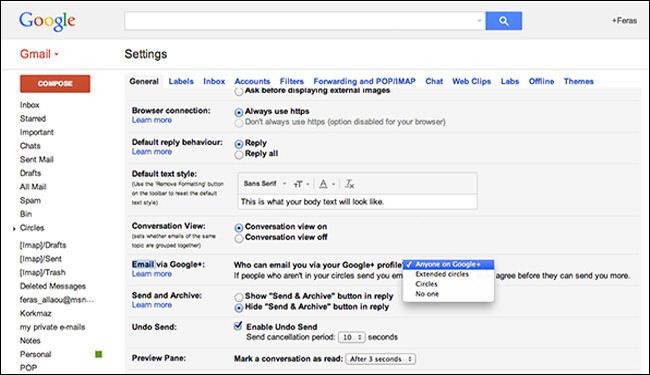Image resolution: width=650 pixels, height=375 pixels.
Task: Select Hide Send & Archive button option
Action: 239,308
